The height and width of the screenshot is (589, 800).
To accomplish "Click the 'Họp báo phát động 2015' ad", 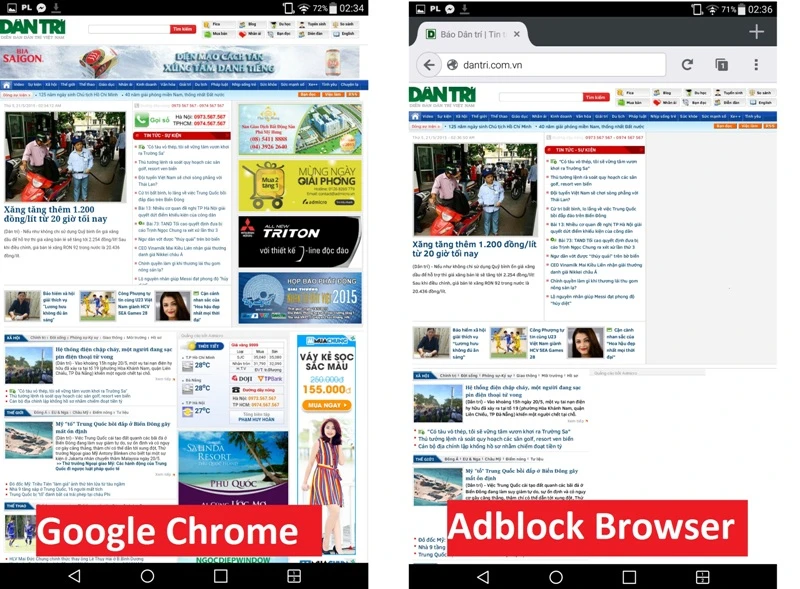I will coord(300,298).
